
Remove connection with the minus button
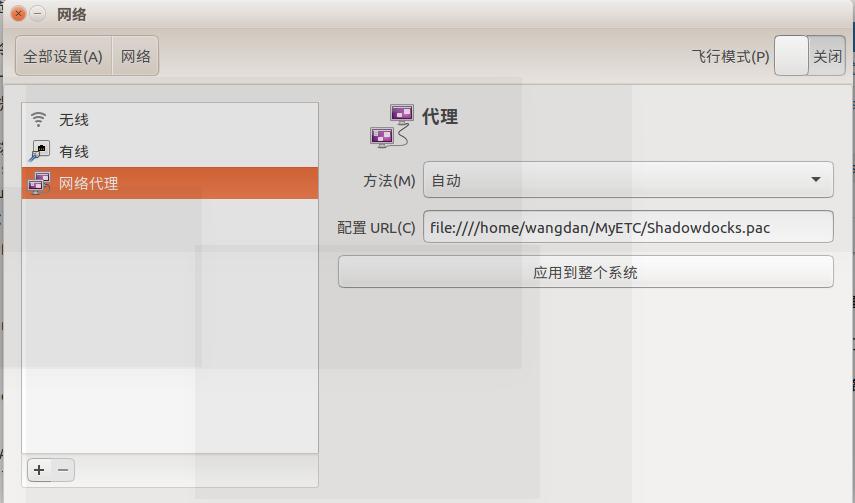[63, 470]
